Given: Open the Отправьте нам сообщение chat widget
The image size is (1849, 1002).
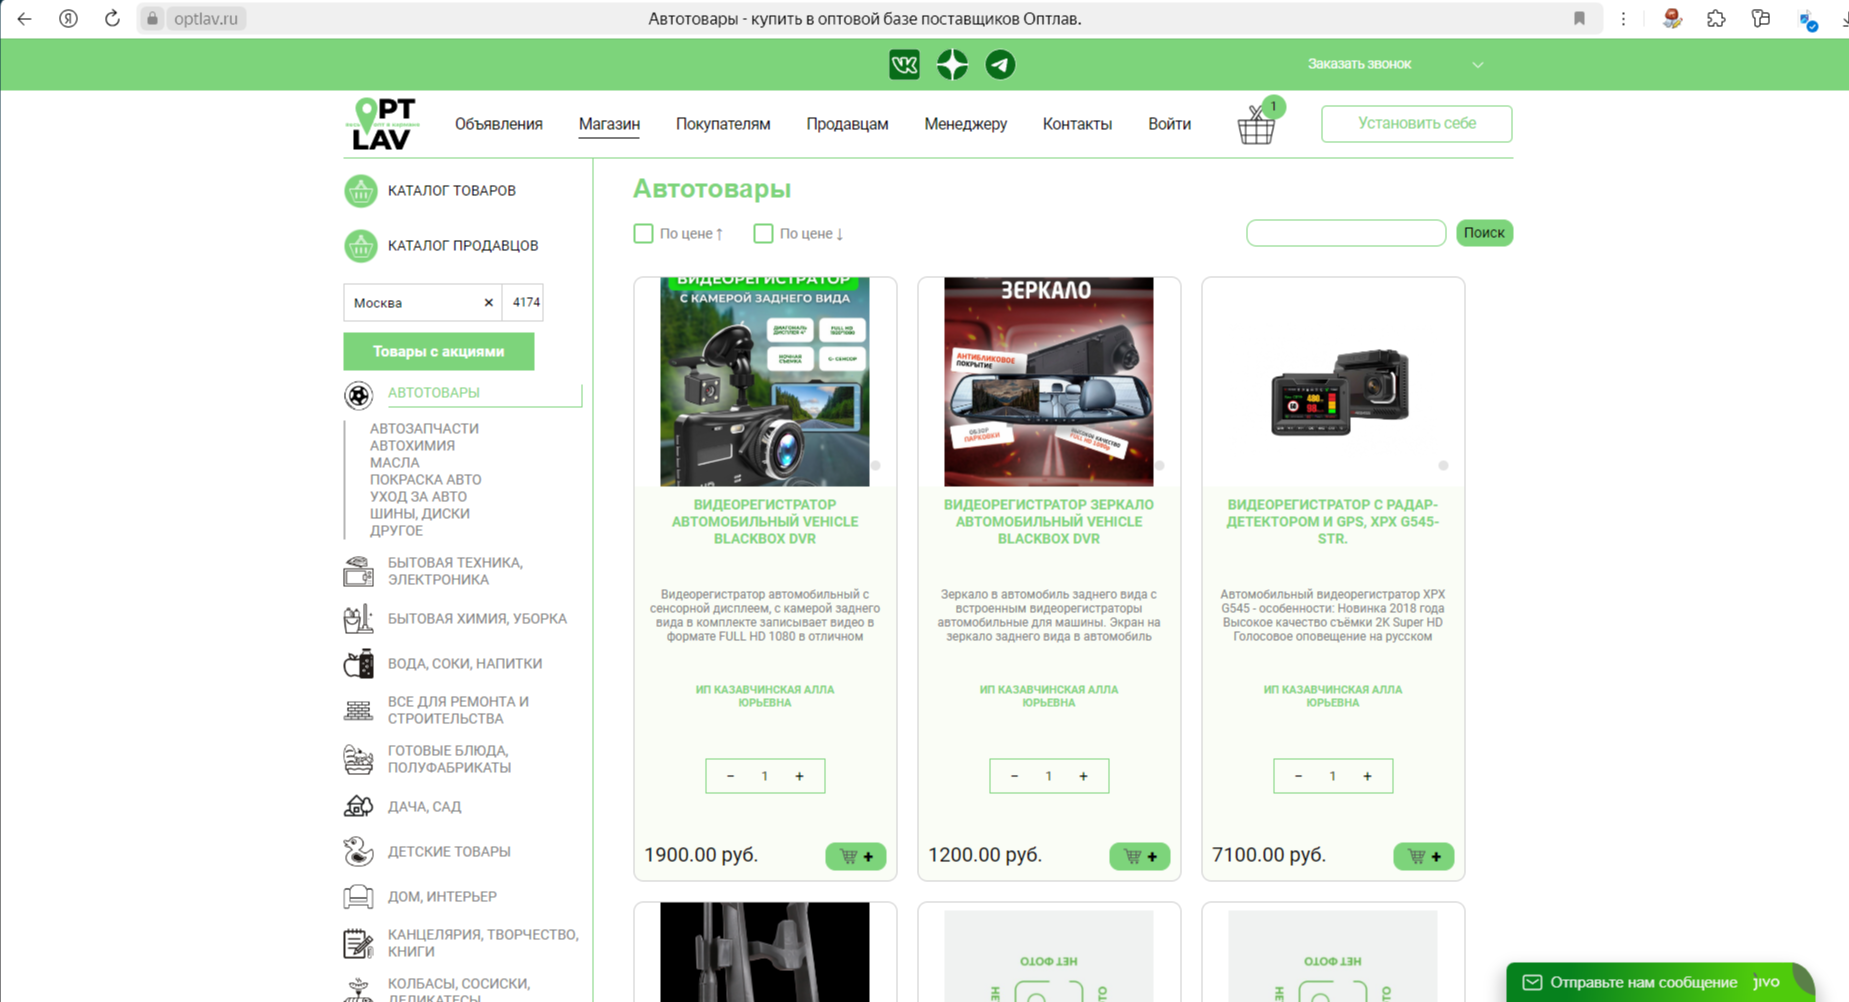Looking at the screenshot, I should pyautogui.click(x=1660, y=982).
